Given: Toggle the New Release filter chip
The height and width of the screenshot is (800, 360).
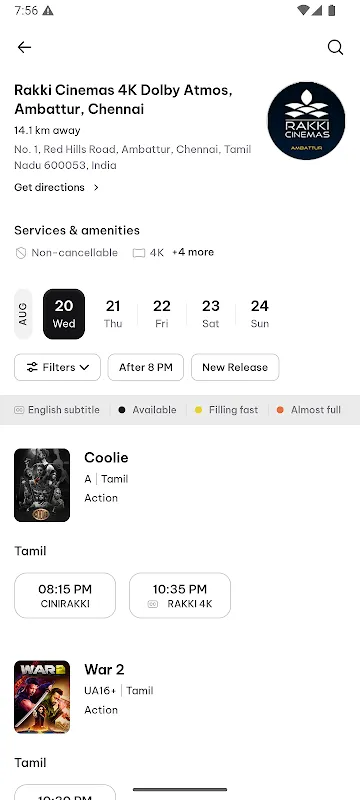Looking at the screenshot, I should coord(235,367).
